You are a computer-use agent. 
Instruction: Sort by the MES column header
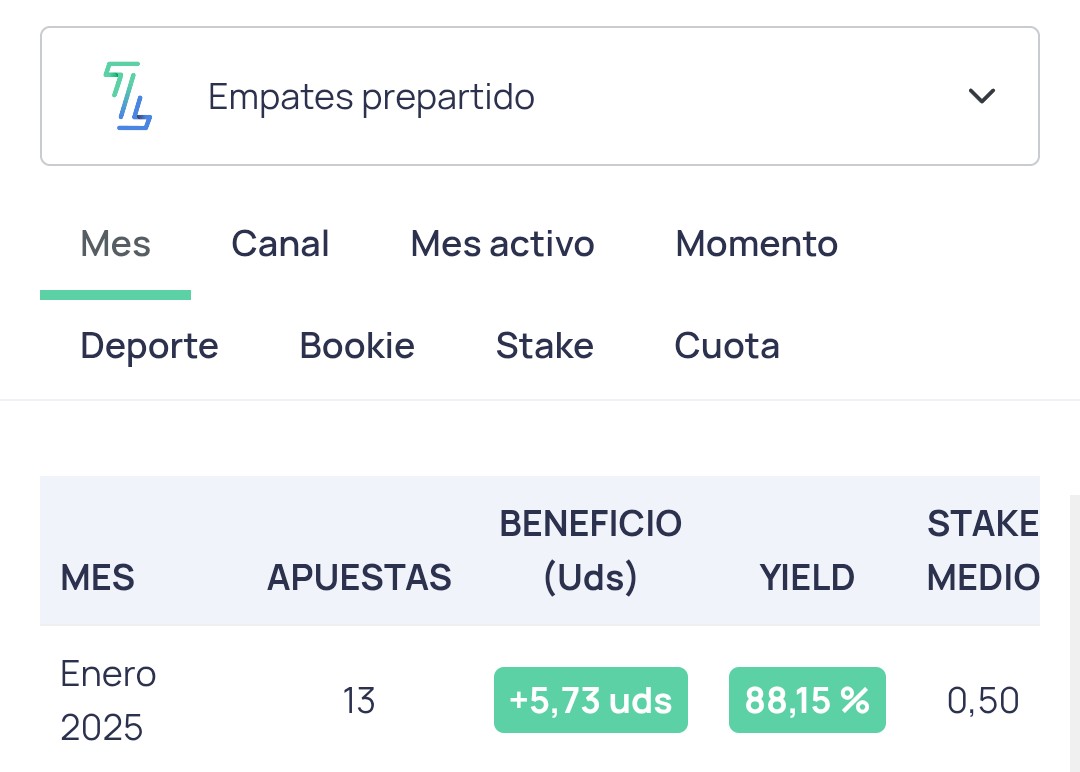tap(97, 577)
